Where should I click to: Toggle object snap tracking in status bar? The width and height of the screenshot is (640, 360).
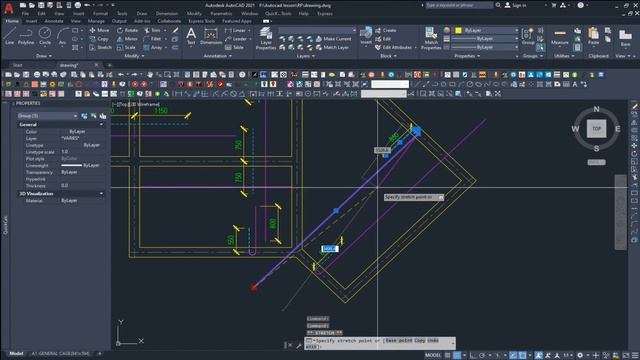click(x=513, y=355)
